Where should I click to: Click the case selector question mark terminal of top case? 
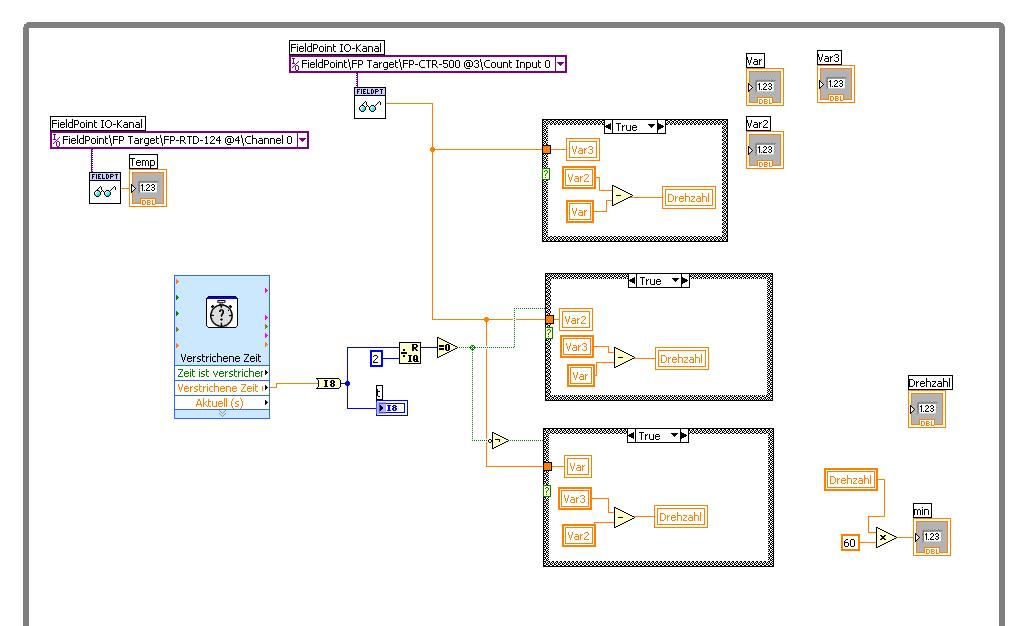pos(546,174)
